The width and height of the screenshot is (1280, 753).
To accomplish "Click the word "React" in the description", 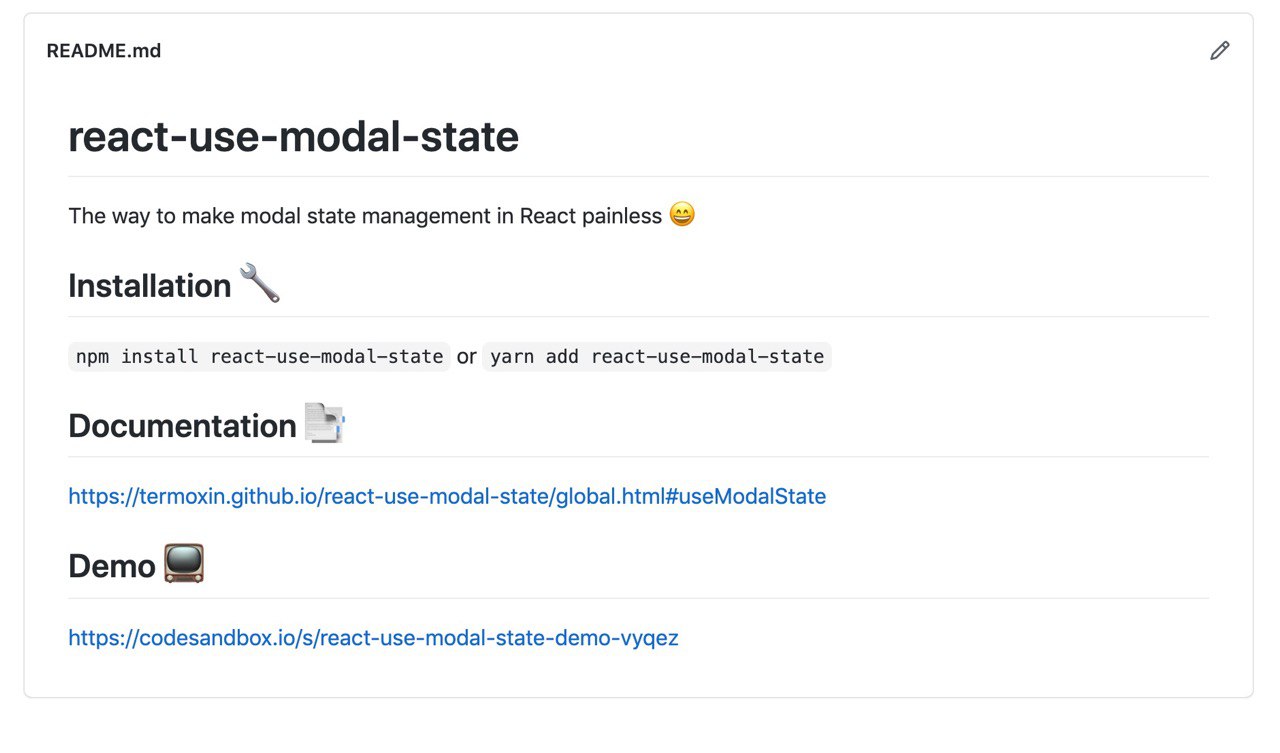I will pyautogui.click(x=547, y=216).
